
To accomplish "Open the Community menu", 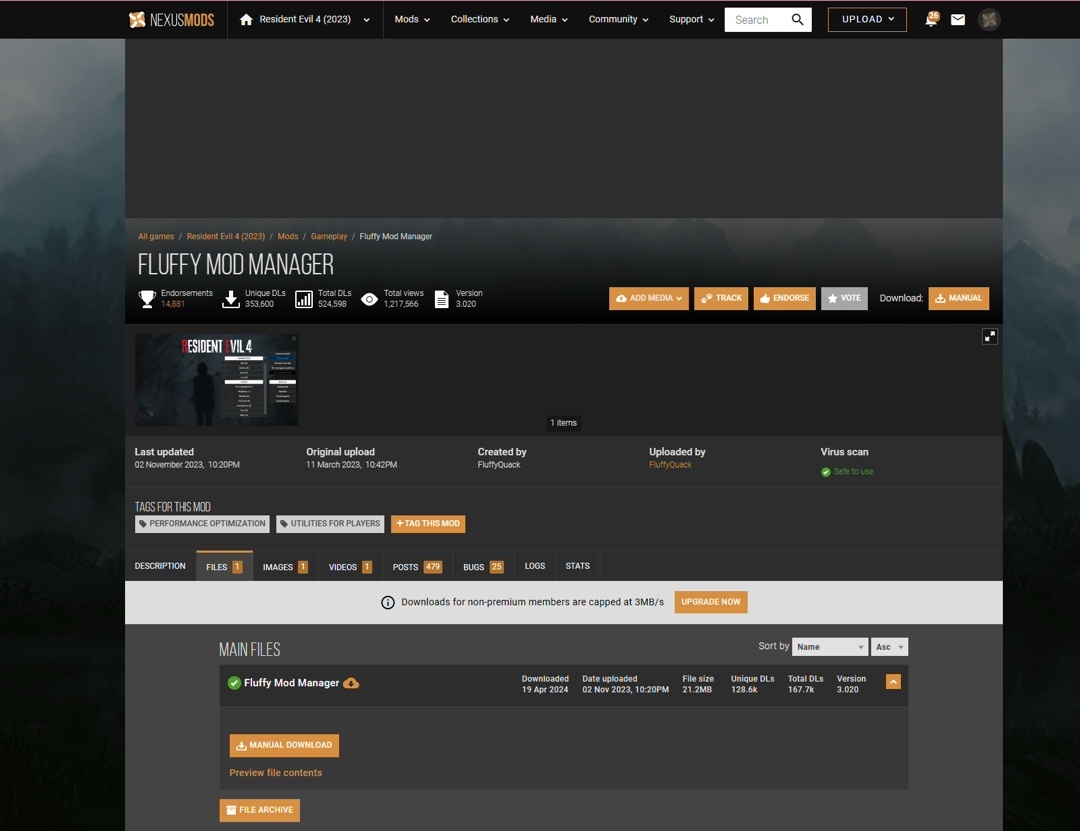I will pyautogui.click(x=619, y=20).
